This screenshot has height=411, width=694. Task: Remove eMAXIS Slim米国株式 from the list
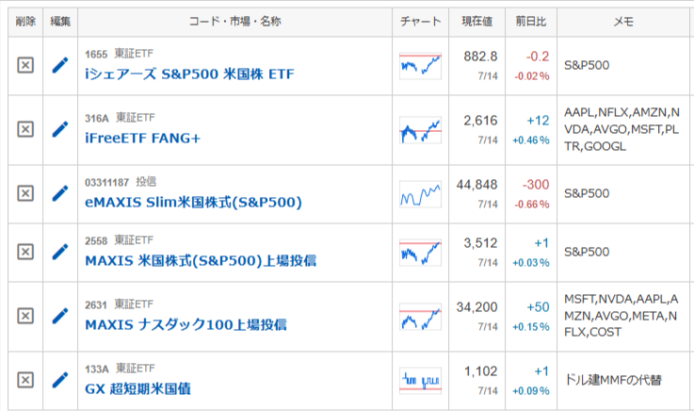pos(25,193)
